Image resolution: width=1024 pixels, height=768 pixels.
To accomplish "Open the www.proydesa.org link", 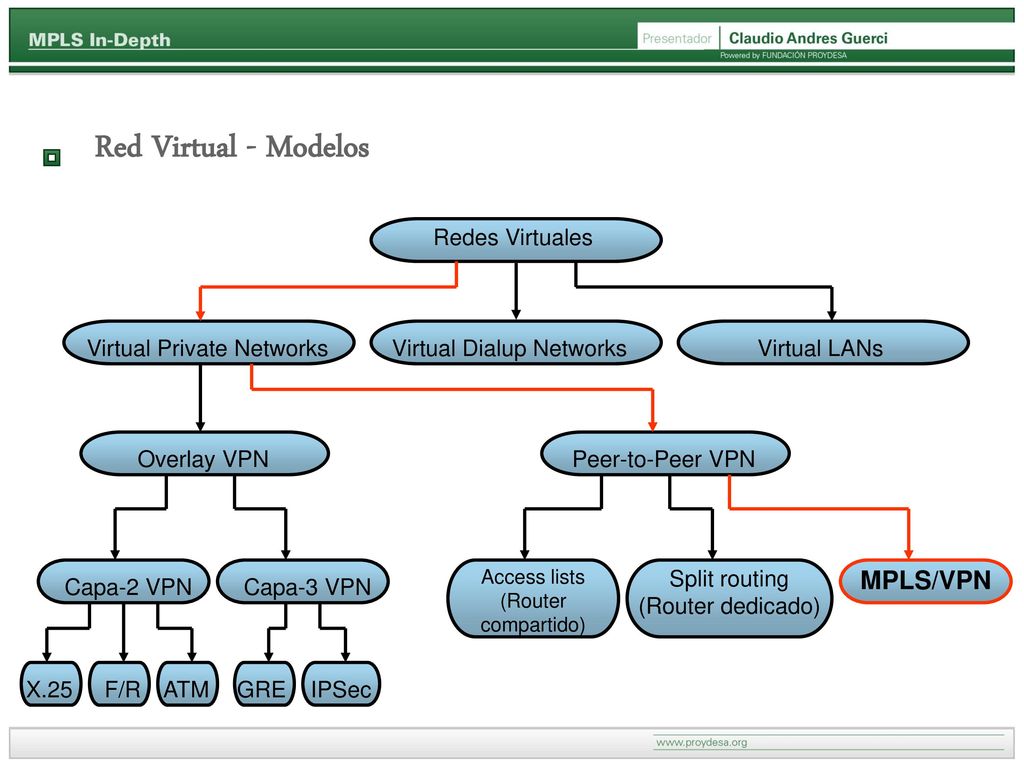I will point(701,743).
